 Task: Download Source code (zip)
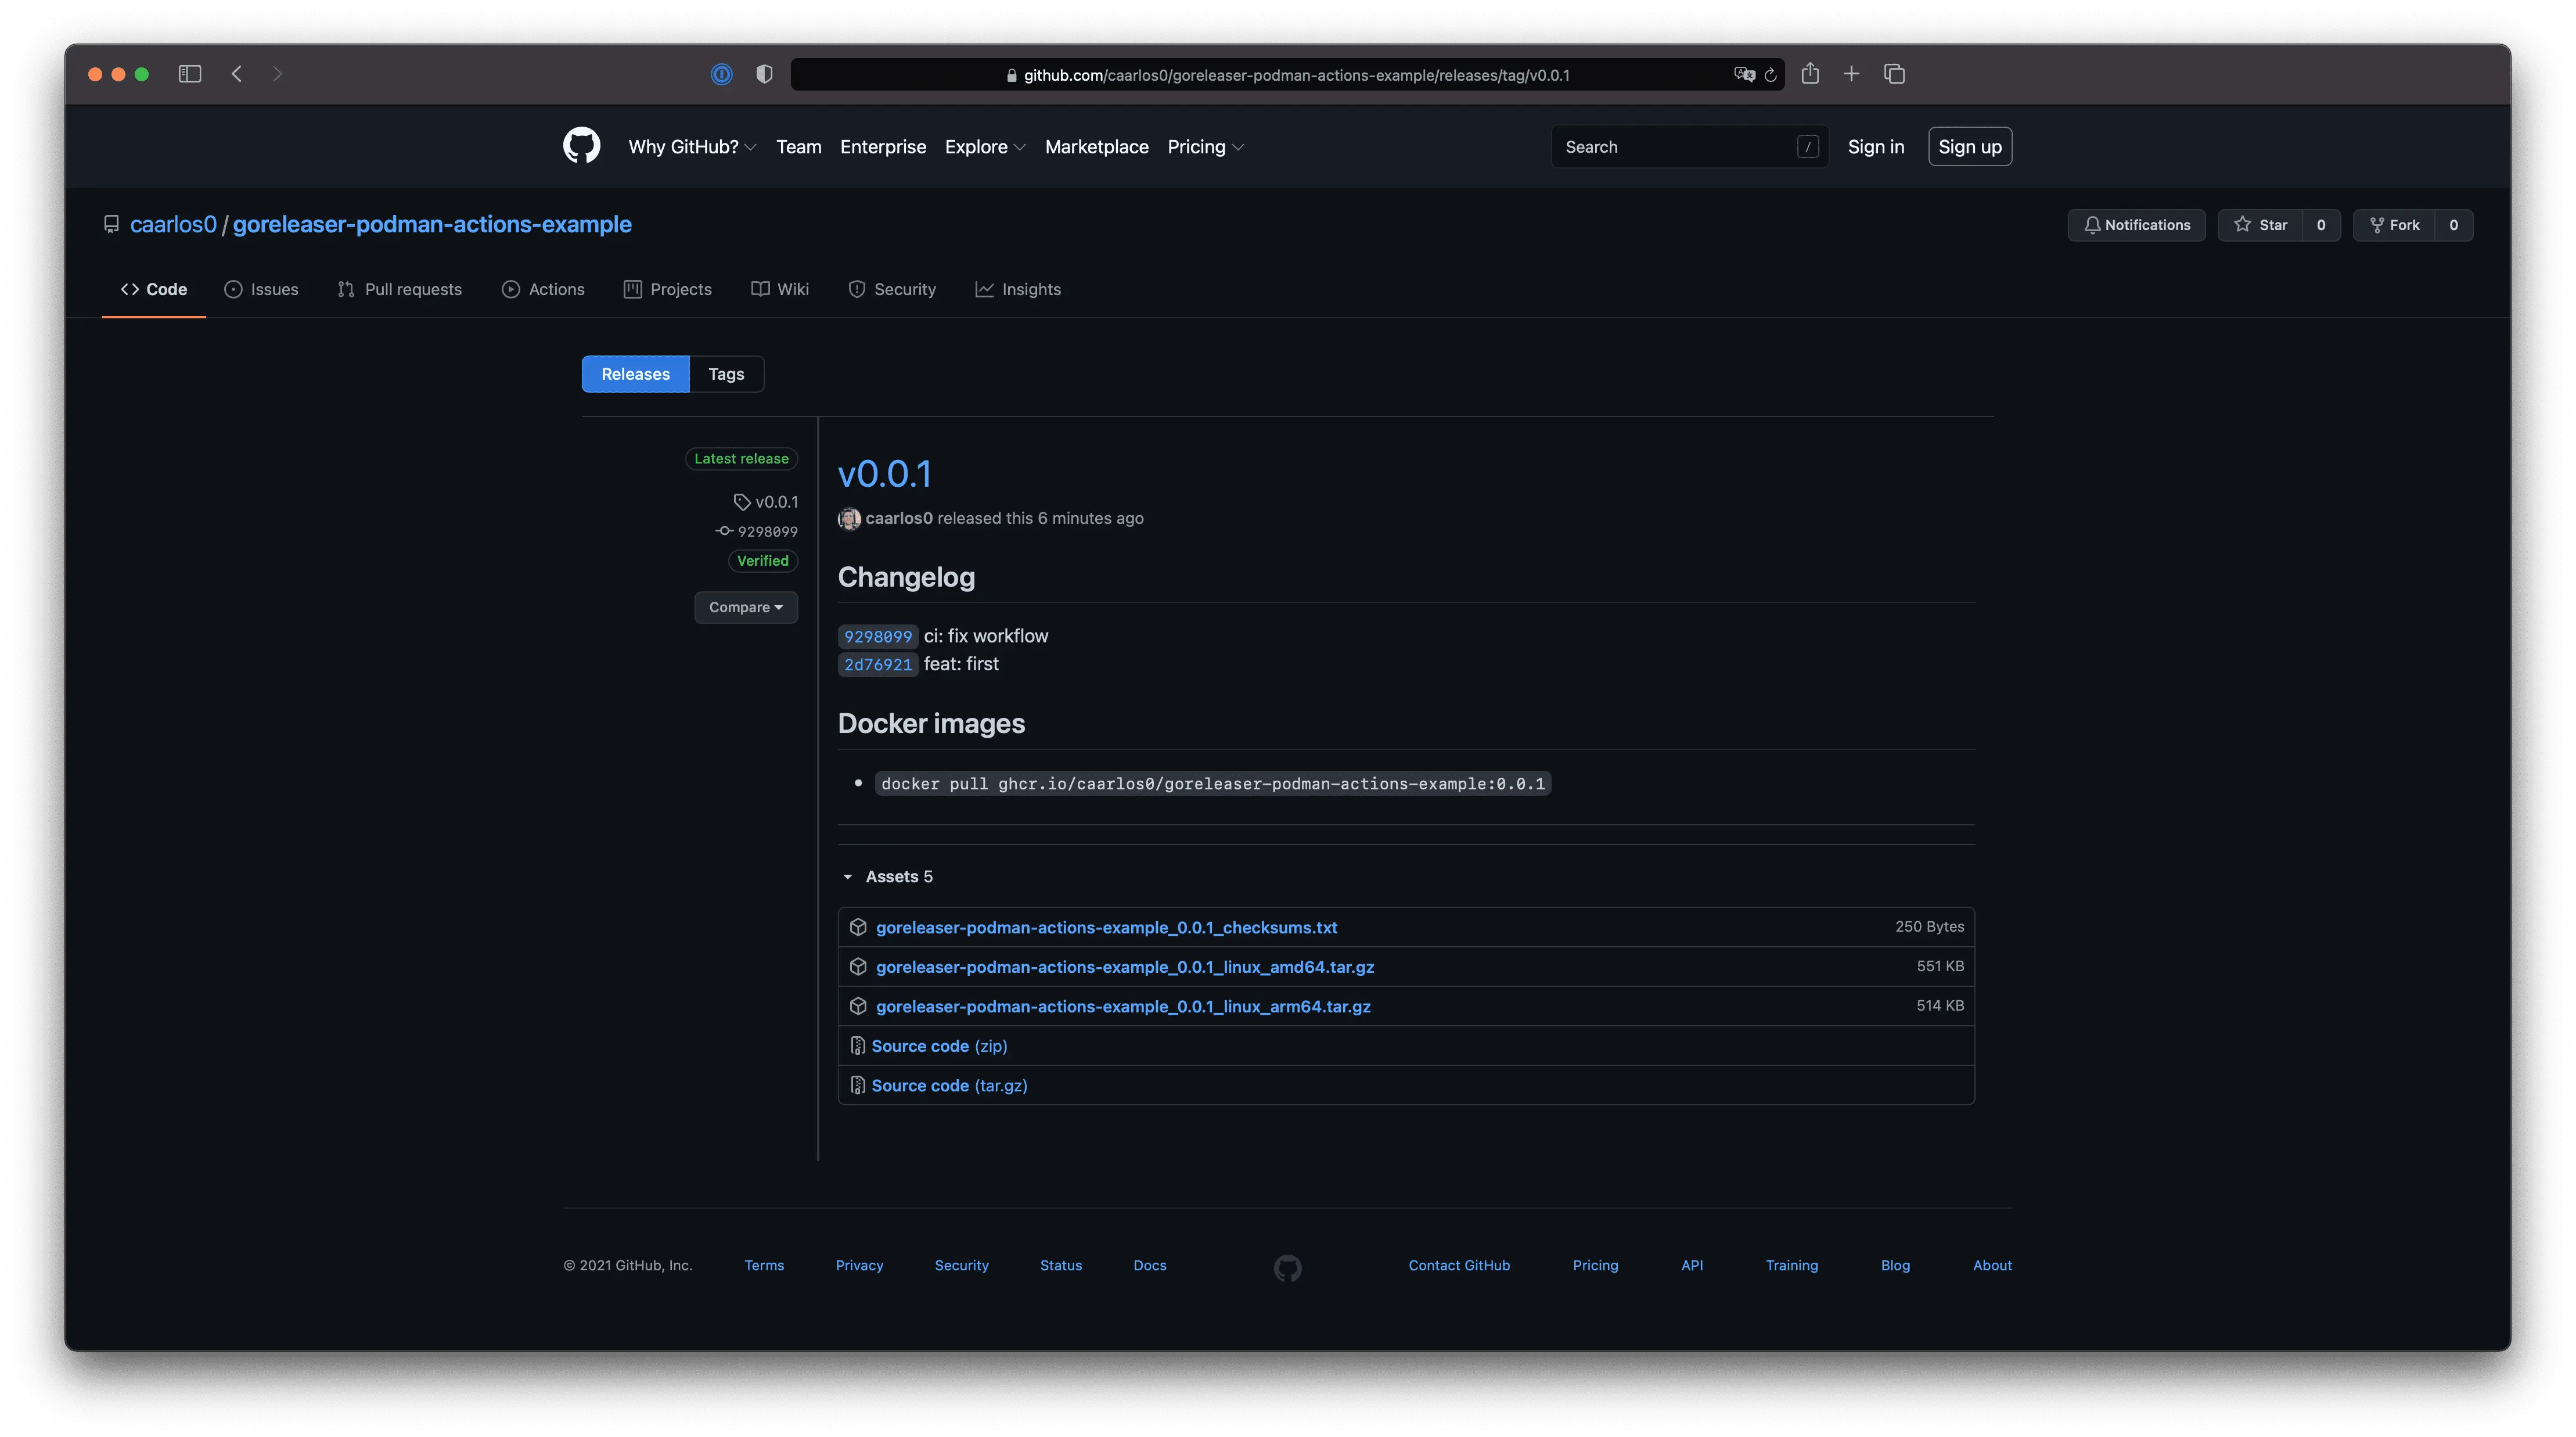tap(939, 1045)
